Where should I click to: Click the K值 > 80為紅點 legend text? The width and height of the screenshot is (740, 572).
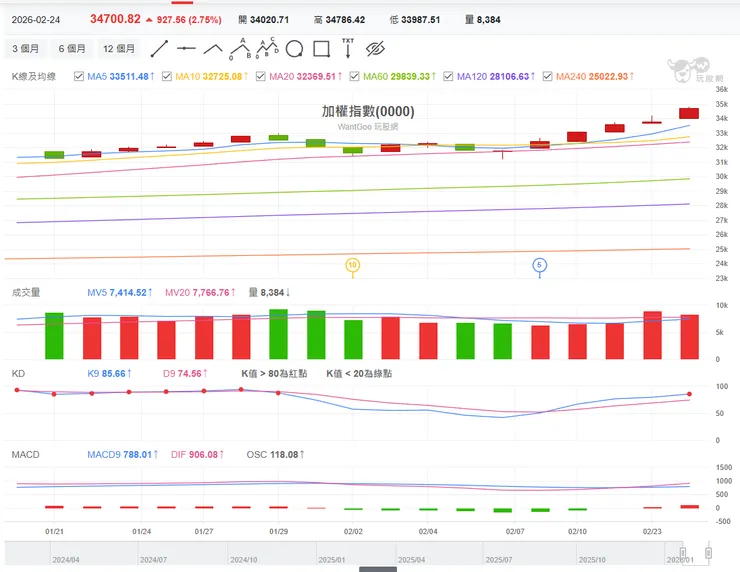[274, 374]
